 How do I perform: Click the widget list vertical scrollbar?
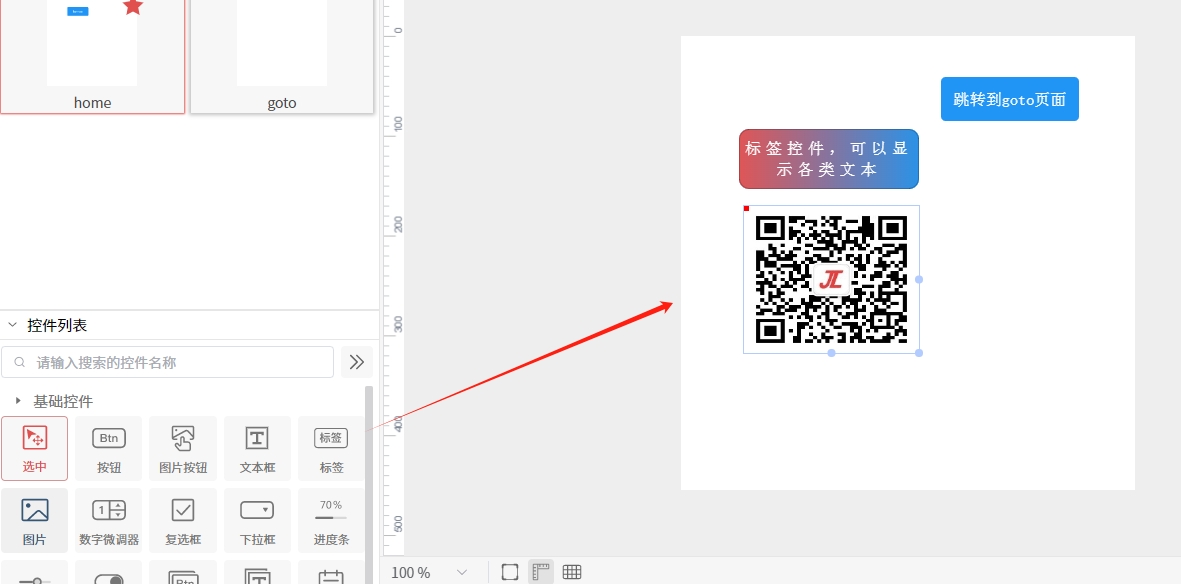click(x=369, y=485)
